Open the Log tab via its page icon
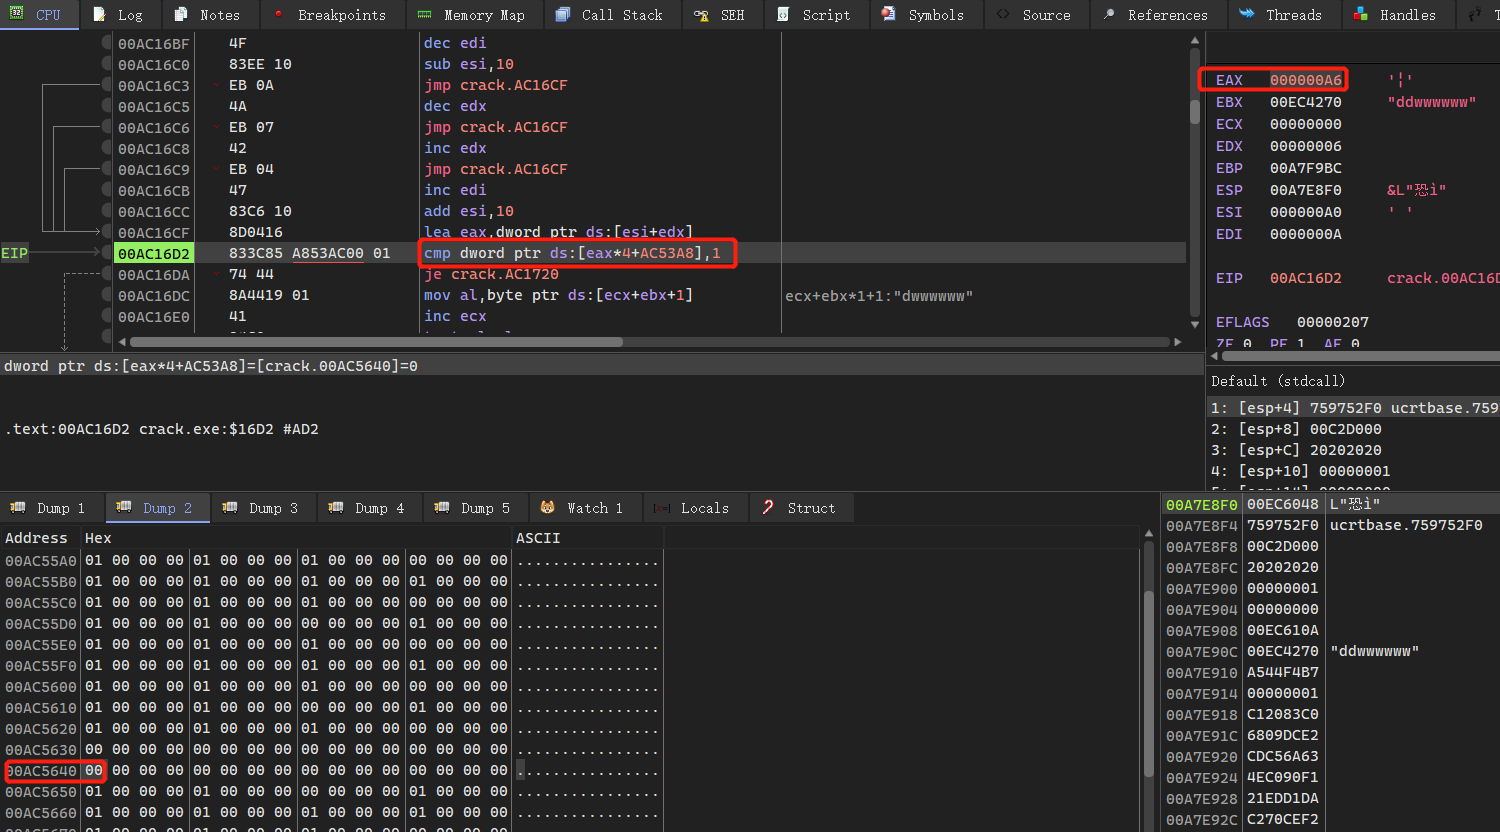The image size is (1500, 832). (x=99, y=15)
